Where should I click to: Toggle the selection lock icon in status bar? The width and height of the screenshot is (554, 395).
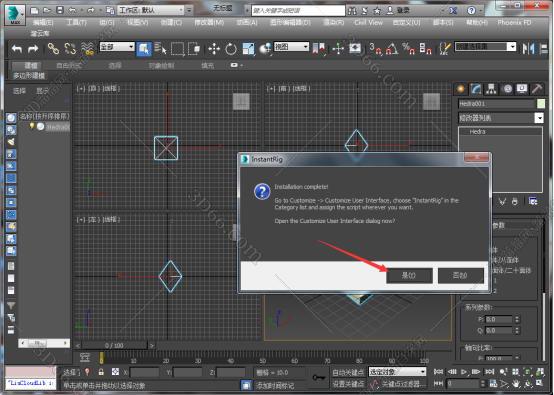pos(101,372)
